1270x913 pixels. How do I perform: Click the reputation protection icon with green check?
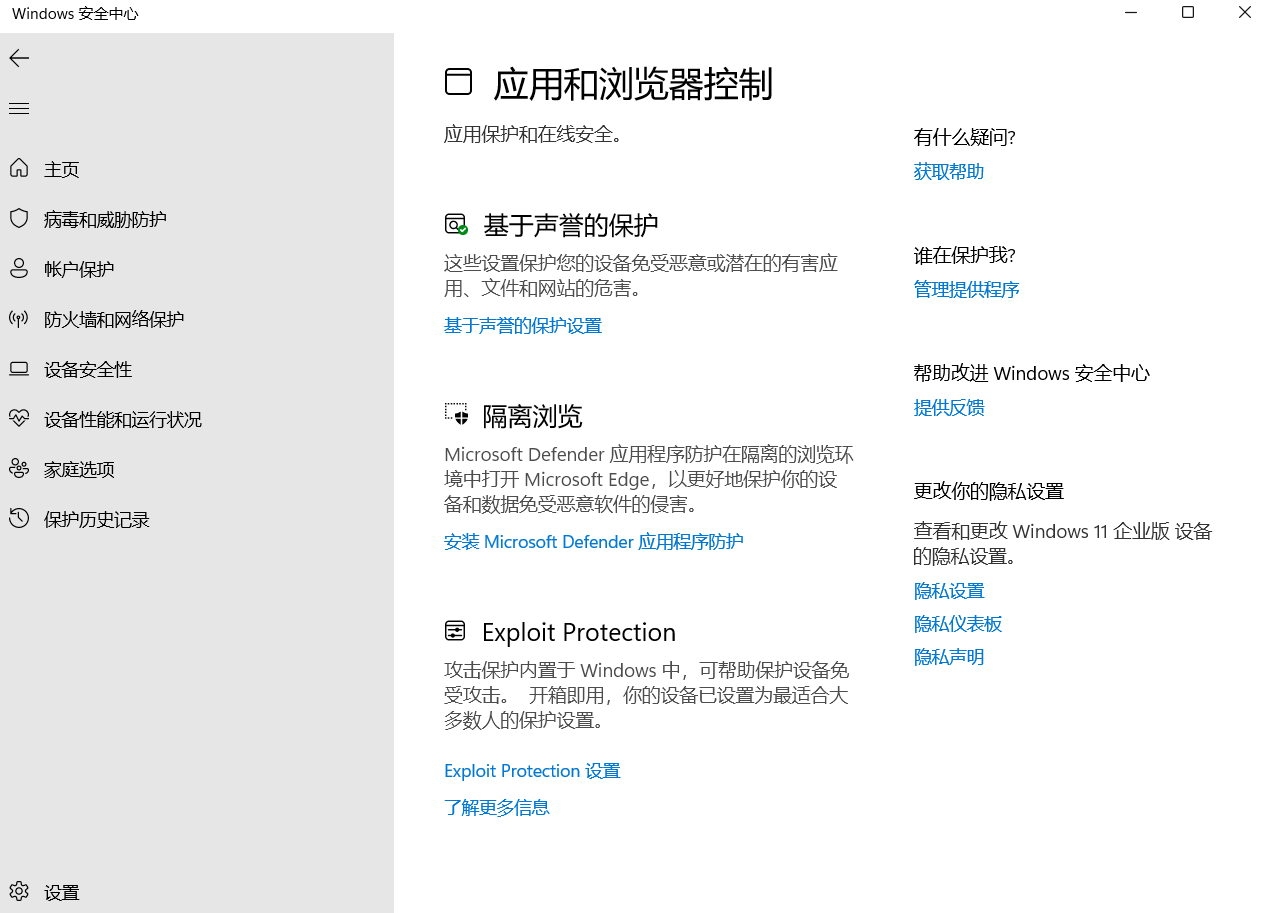[x=456, y=224]
